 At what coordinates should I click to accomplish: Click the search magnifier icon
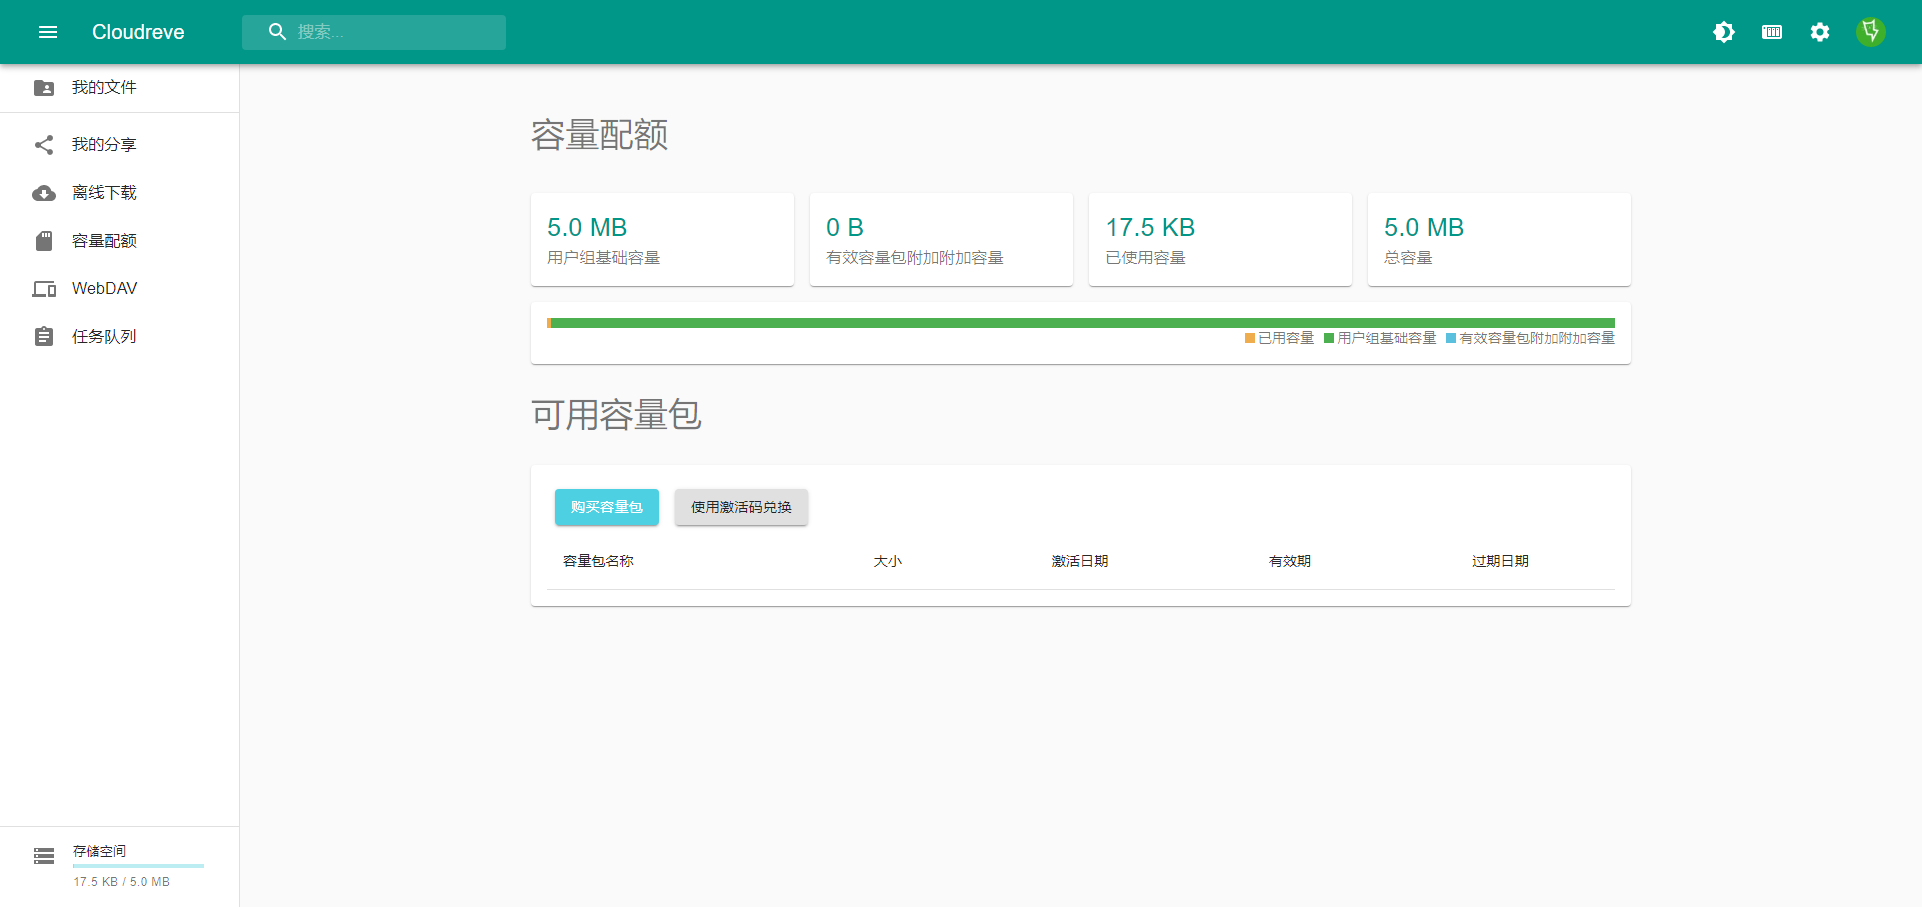[x=277, y=32]
